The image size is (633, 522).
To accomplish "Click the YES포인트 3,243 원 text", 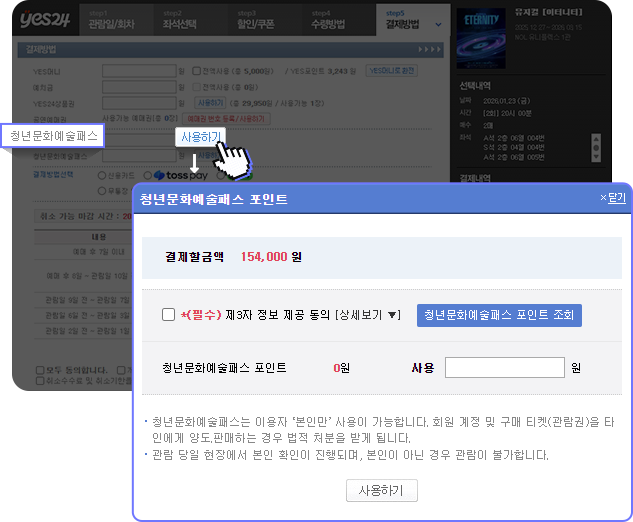I will click(323, 71).
